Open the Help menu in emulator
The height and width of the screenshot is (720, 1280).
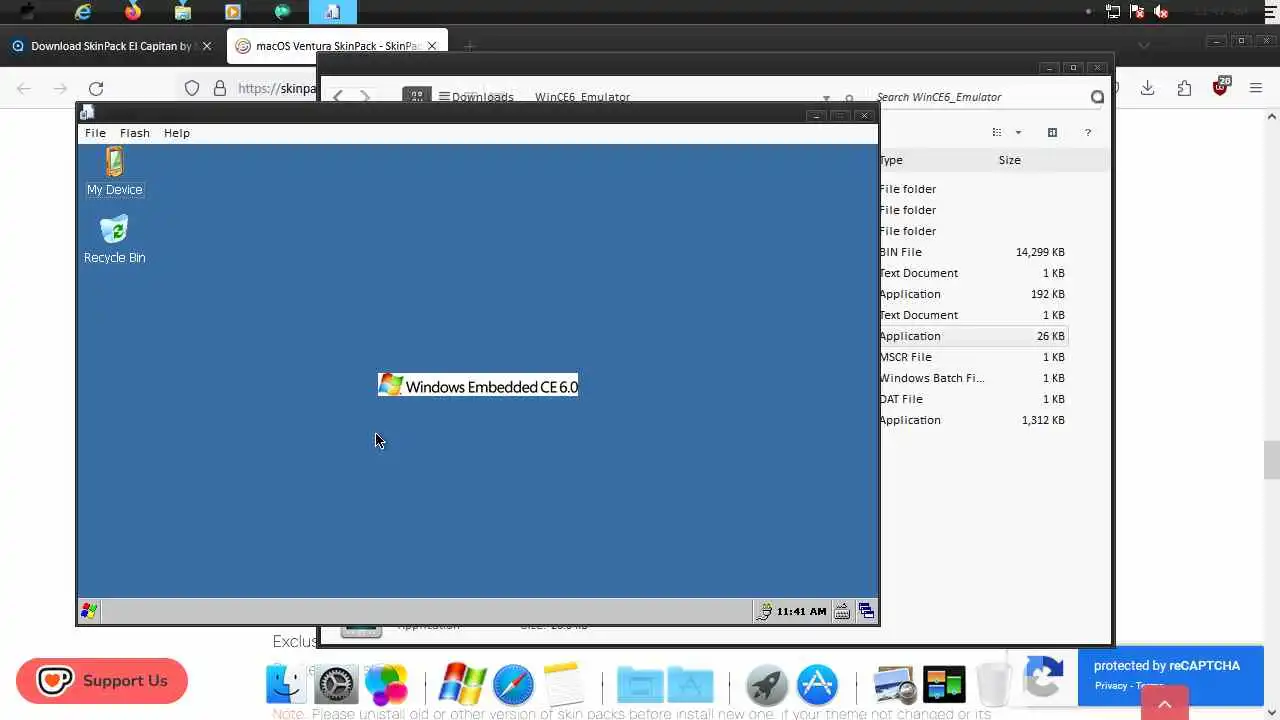coord(177,133)
